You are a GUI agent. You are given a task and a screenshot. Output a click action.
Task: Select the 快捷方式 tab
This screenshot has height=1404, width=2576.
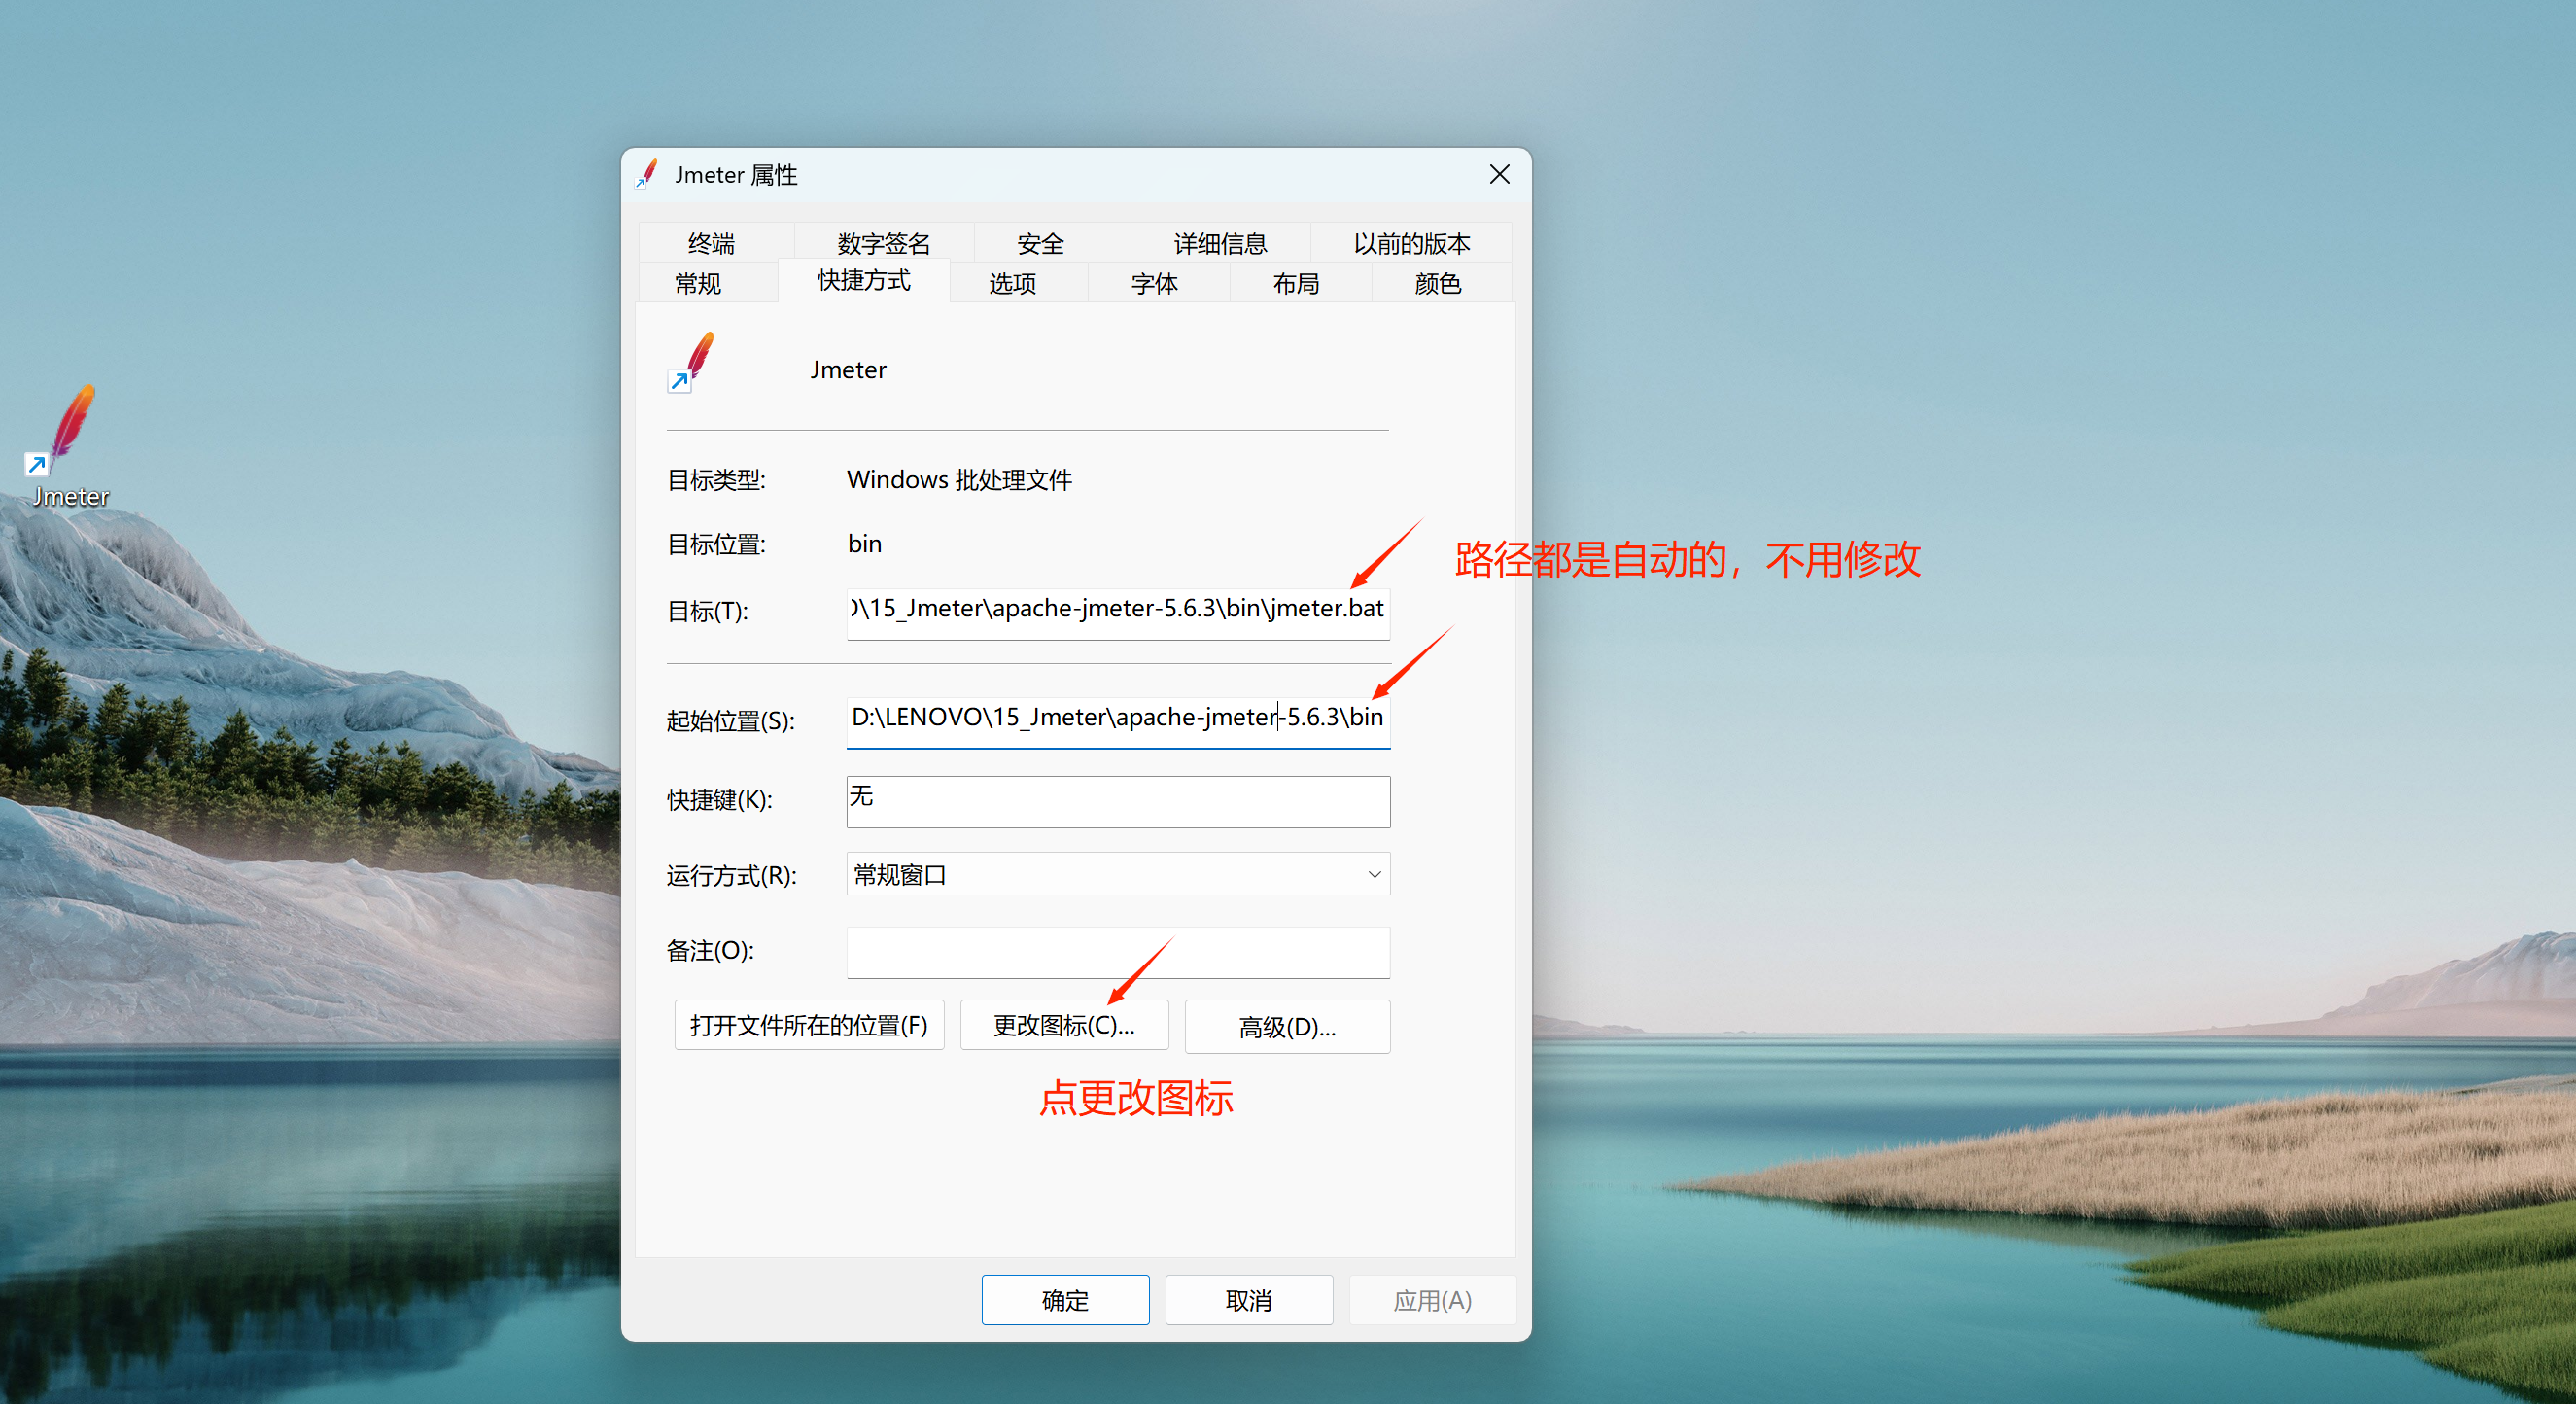864,280
